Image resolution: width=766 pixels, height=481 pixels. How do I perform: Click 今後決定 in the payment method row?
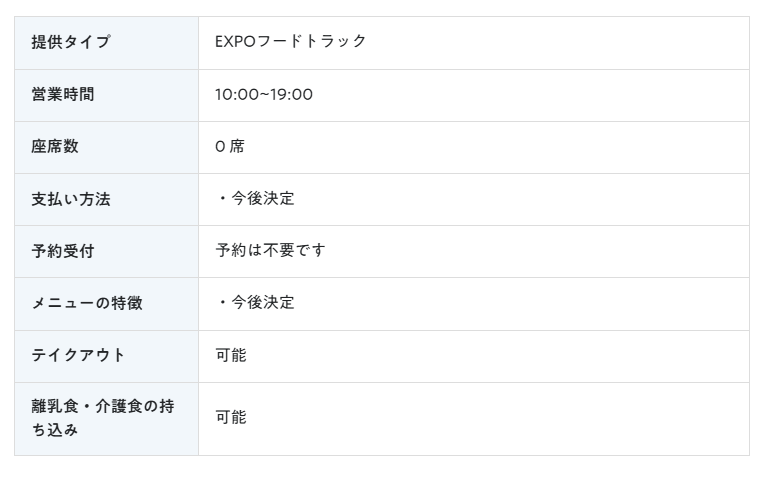(263, 198)
